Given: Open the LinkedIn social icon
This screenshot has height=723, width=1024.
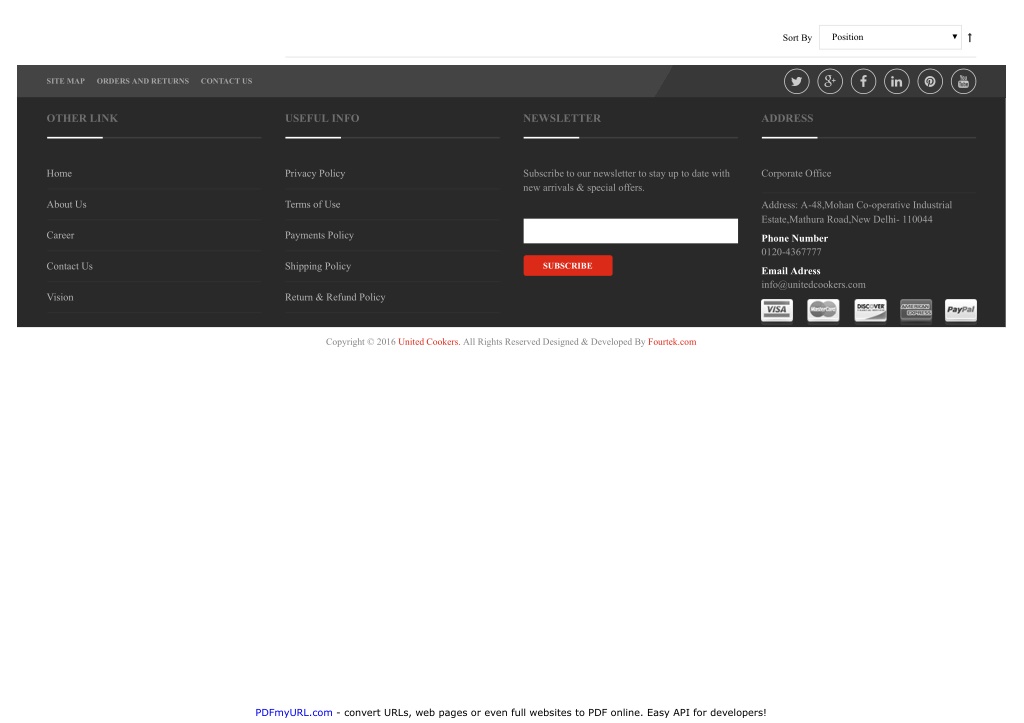Looking at the screenshot, I should pos(896,82).
